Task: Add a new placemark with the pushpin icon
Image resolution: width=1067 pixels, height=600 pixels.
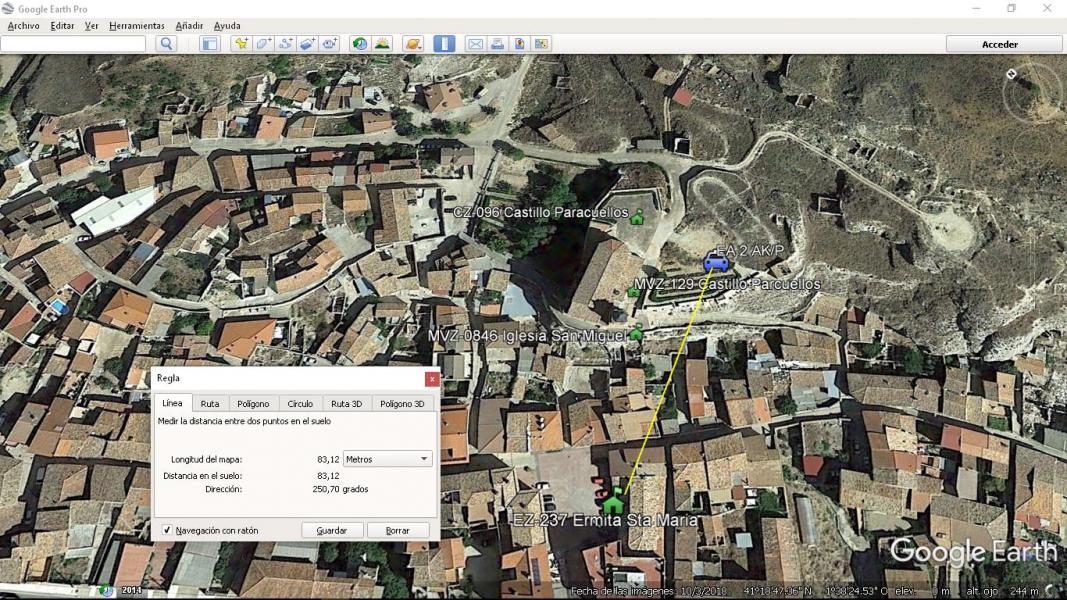Action: click(x=240, y=44)
